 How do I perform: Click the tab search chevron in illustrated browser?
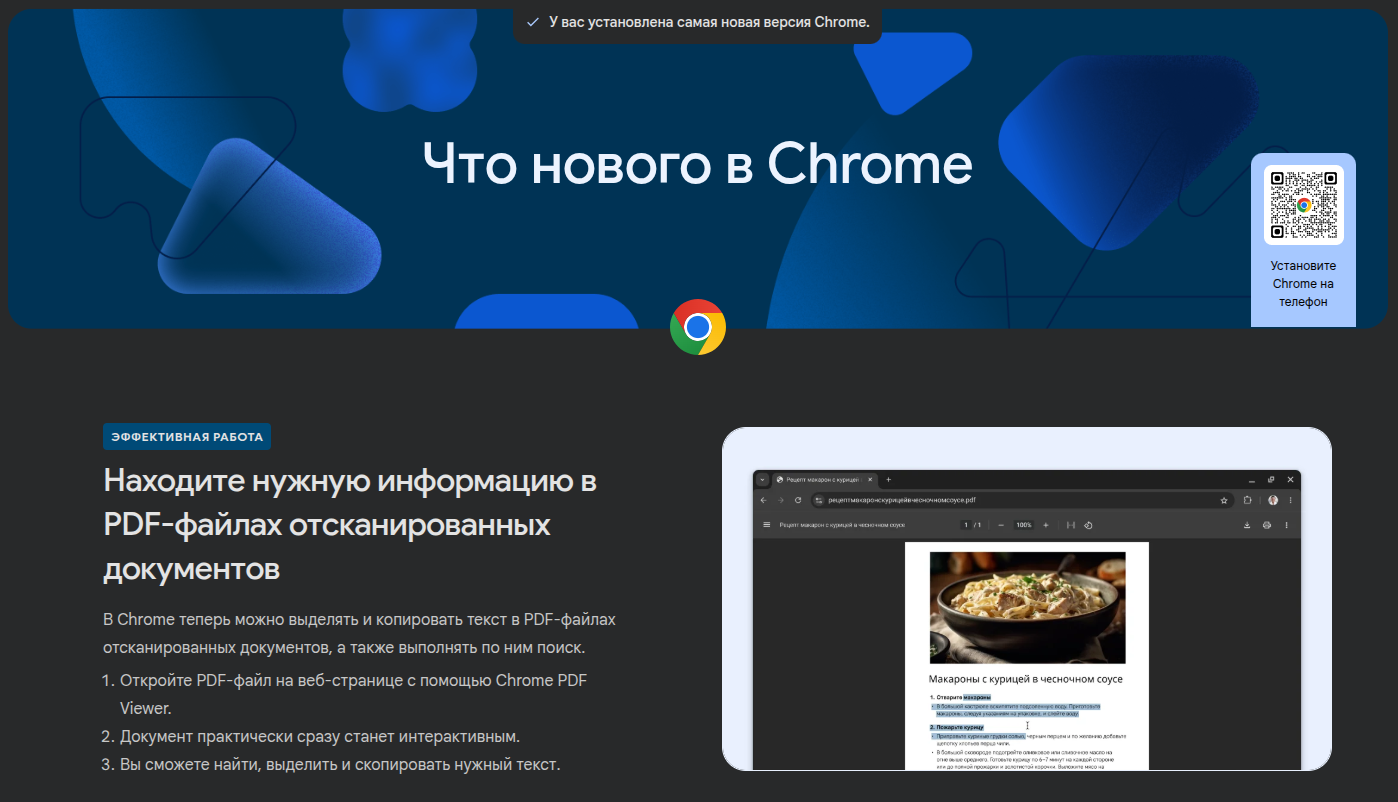761,480
